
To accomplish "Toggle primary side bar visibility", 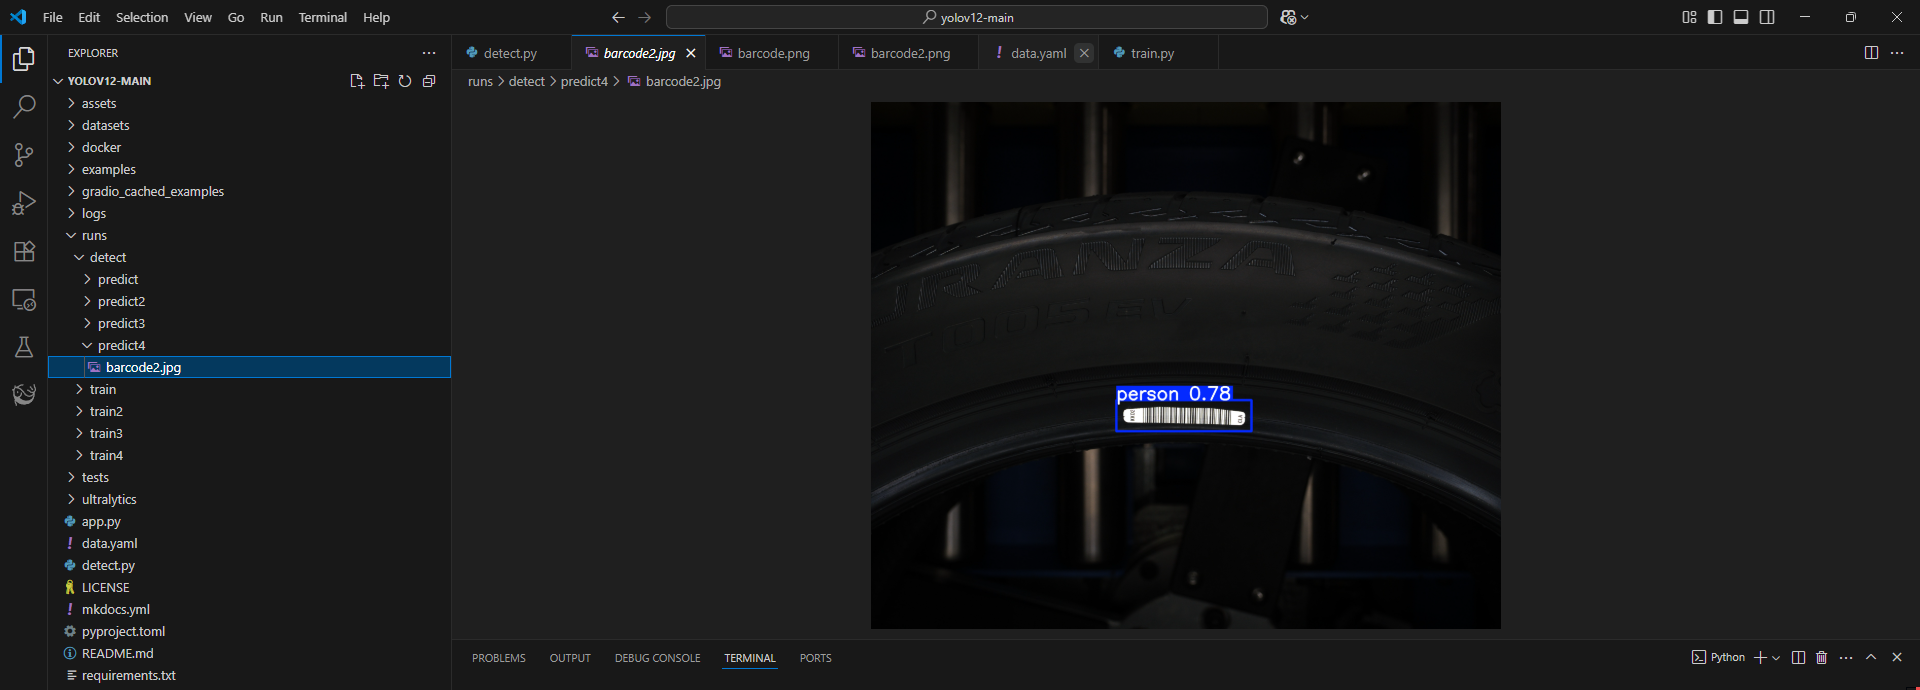I will pos(1715,17).
